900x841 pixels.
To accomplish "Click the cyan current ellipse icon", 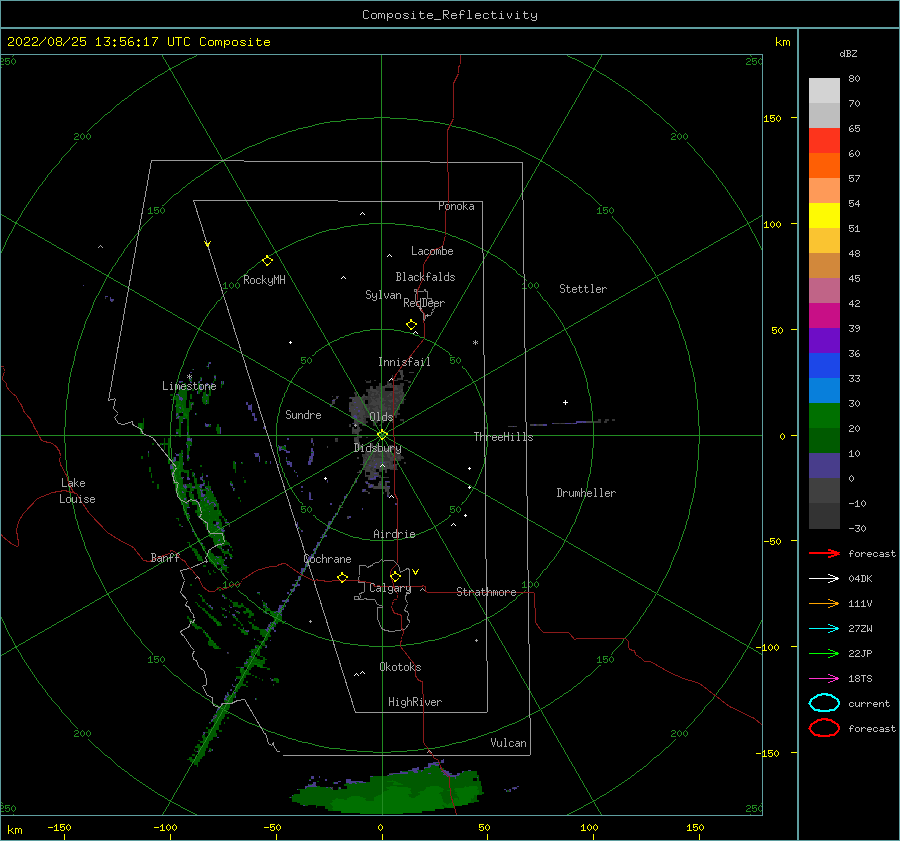I will pos(824,703).
